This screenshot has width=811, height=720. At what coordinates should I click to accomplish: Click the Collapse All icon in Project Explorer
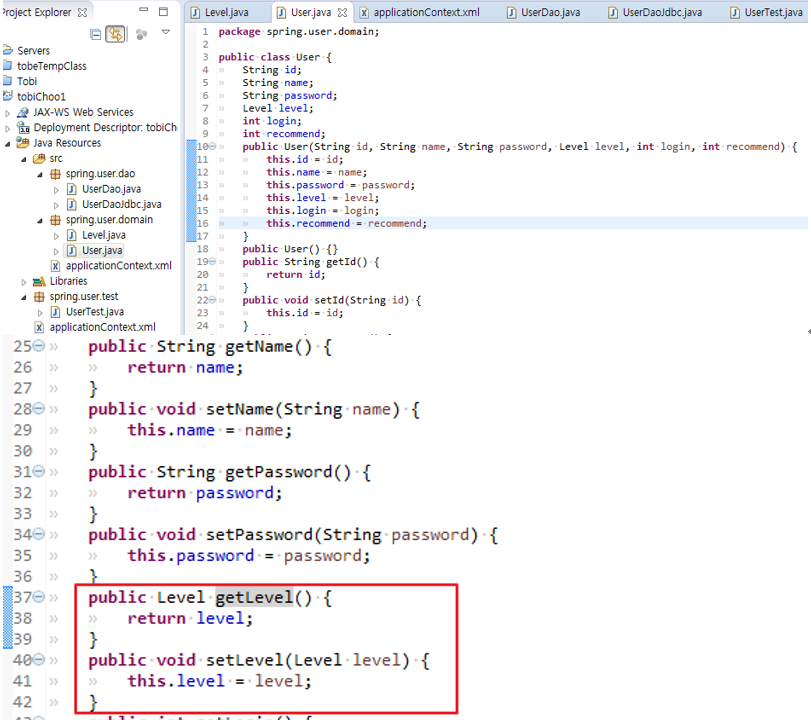[96, 35]
